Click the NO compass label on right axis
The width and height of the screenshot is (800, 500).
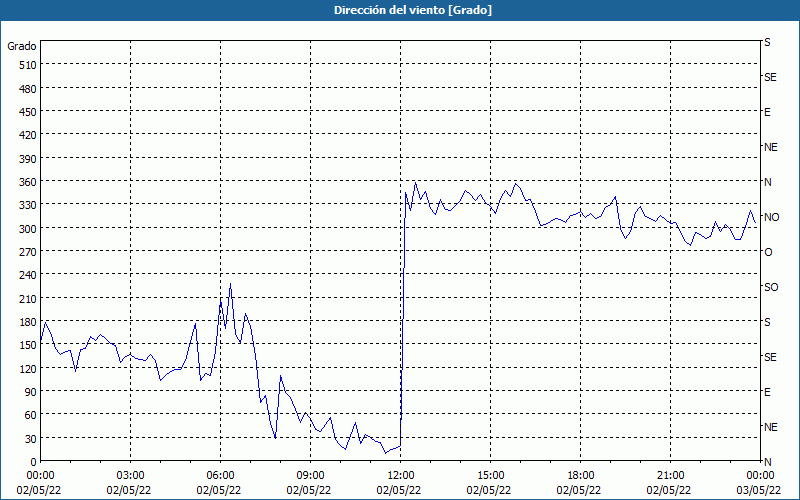[771, 217]
